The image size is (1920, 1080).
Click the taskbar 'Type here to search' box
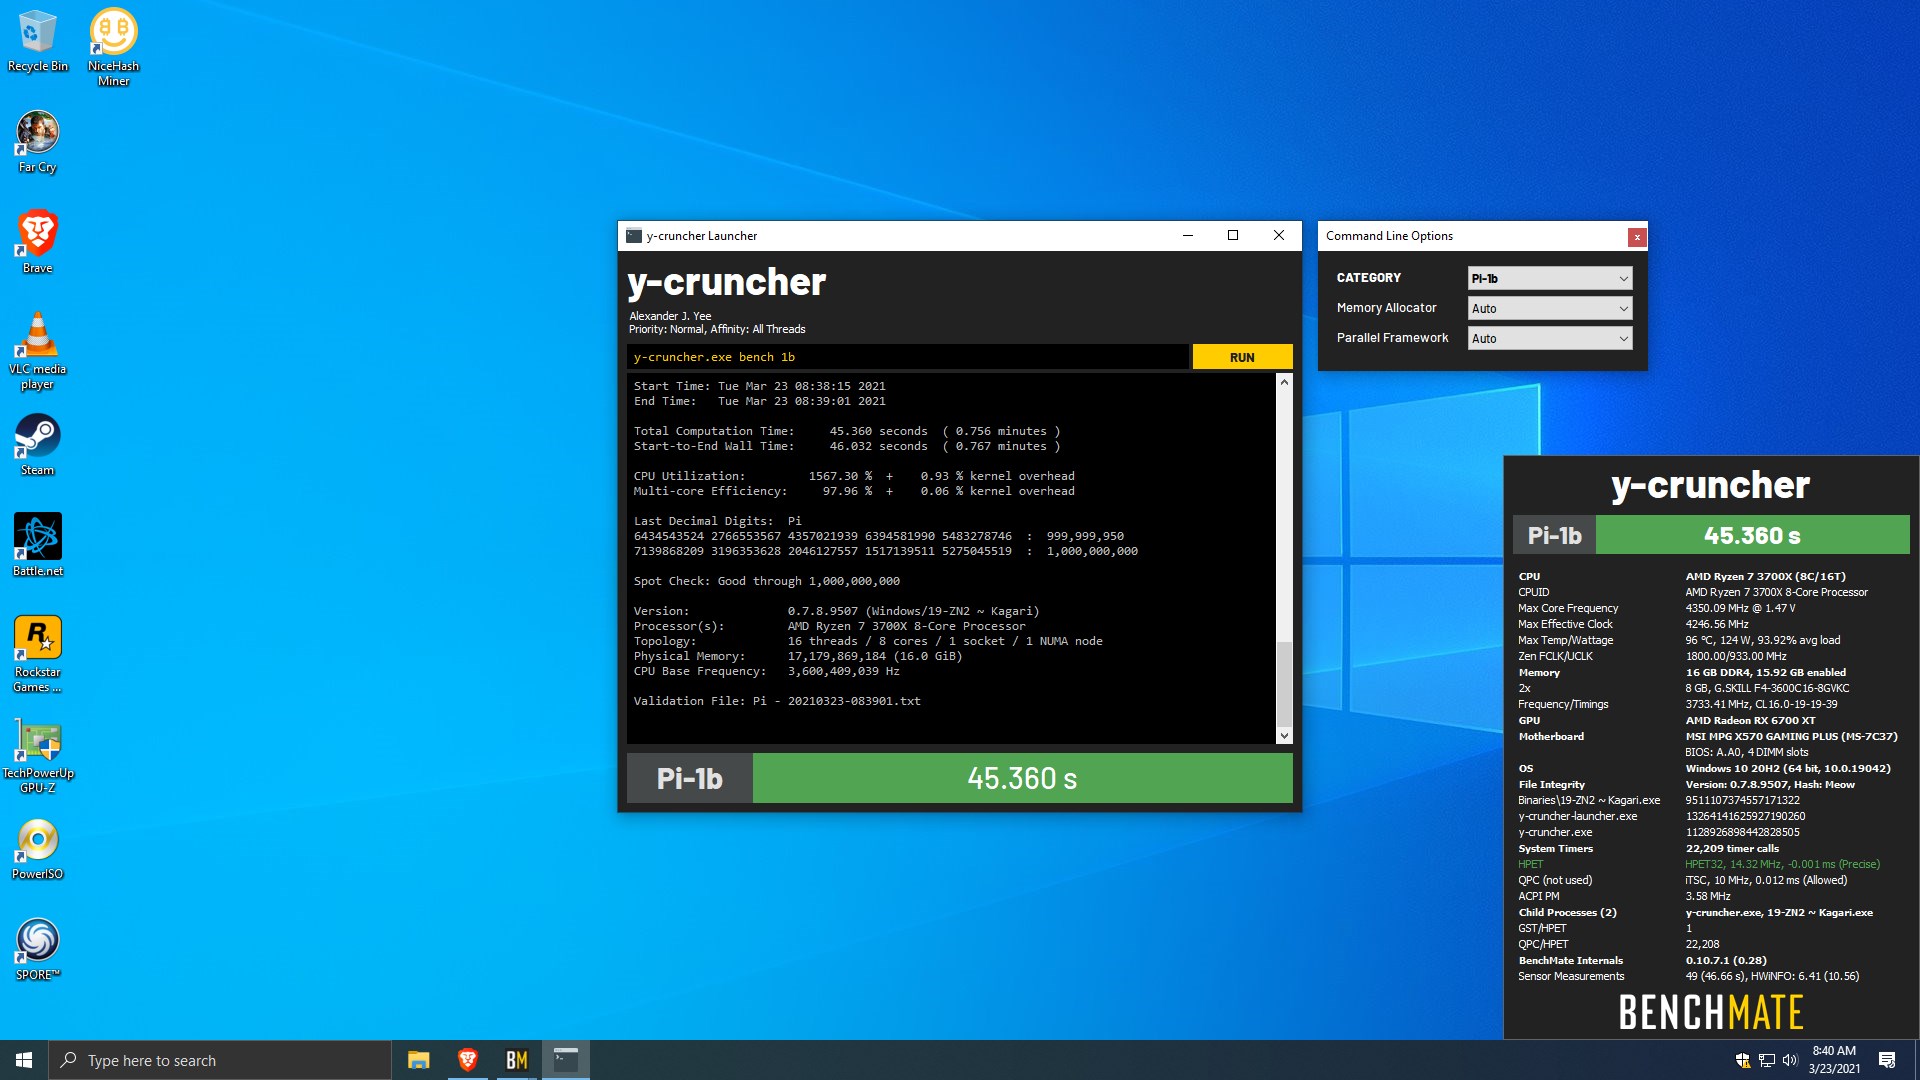click(x=220, y=1060)
